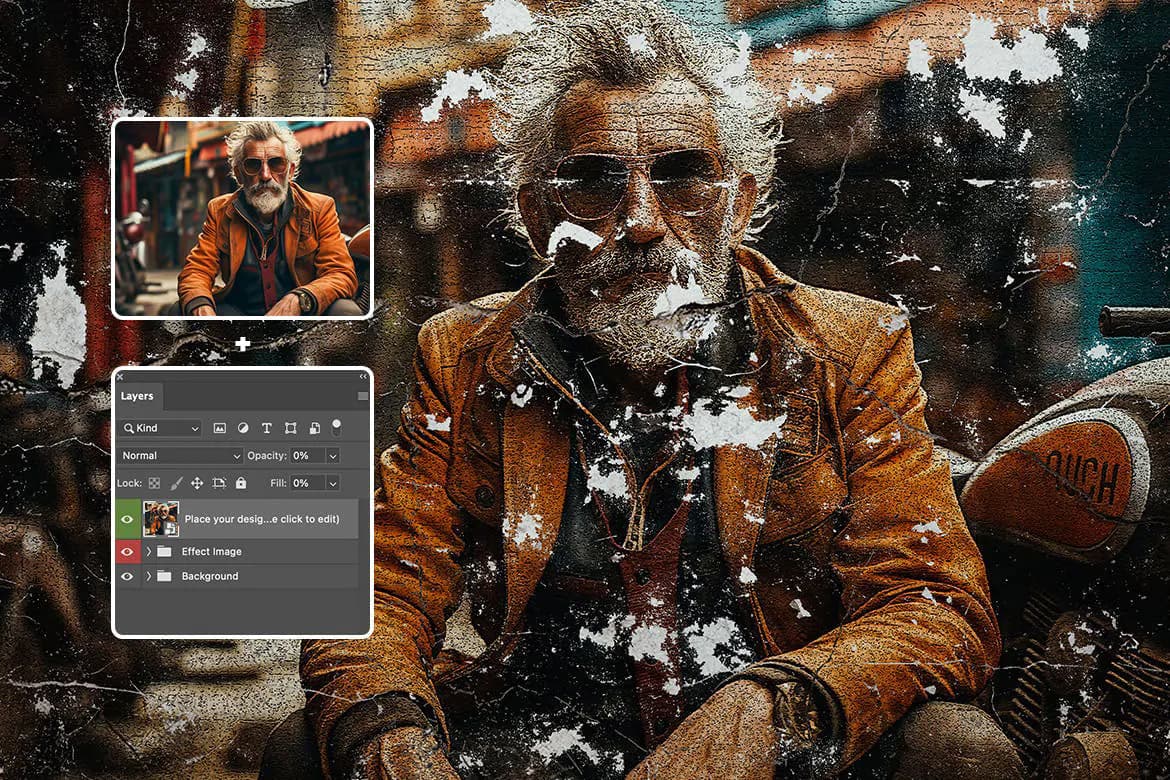Hide the Place your design layer
Screen dimensions: 1170x780
[x=127, y=520]
